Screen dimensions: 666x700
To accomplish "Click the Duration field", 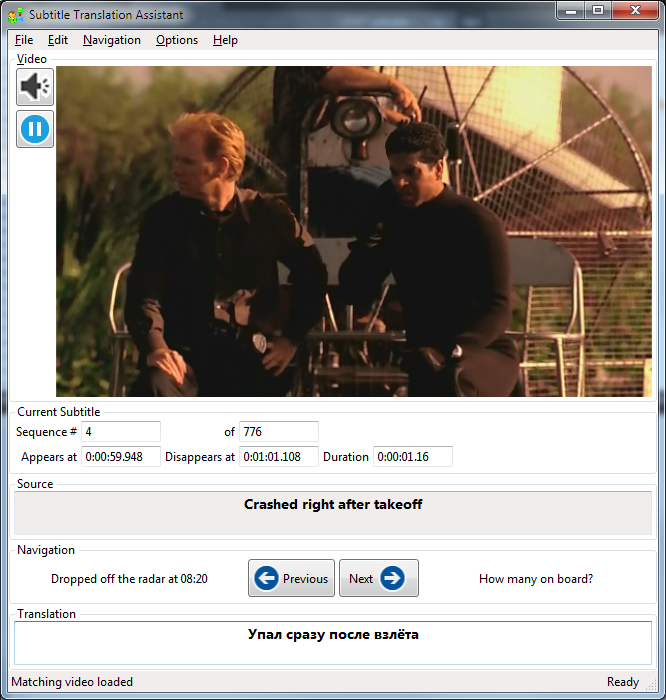I will (412, 457).
